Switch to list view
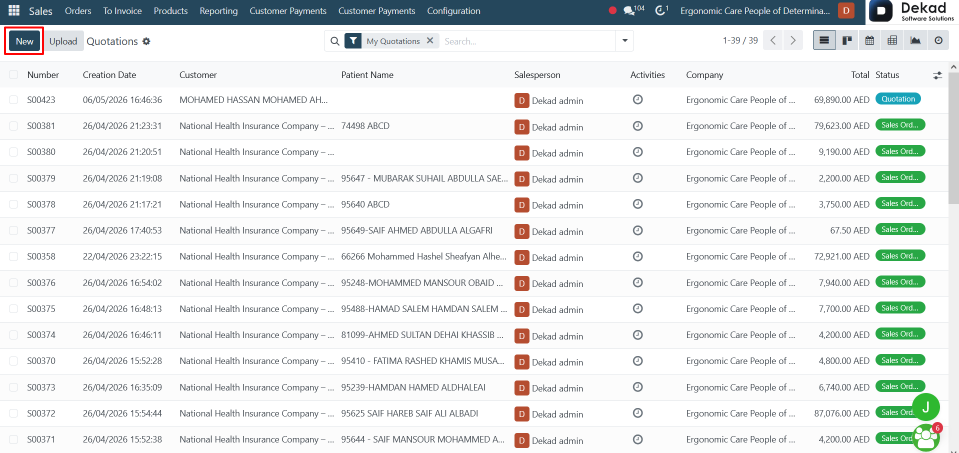959x453 pixels. 824,41
